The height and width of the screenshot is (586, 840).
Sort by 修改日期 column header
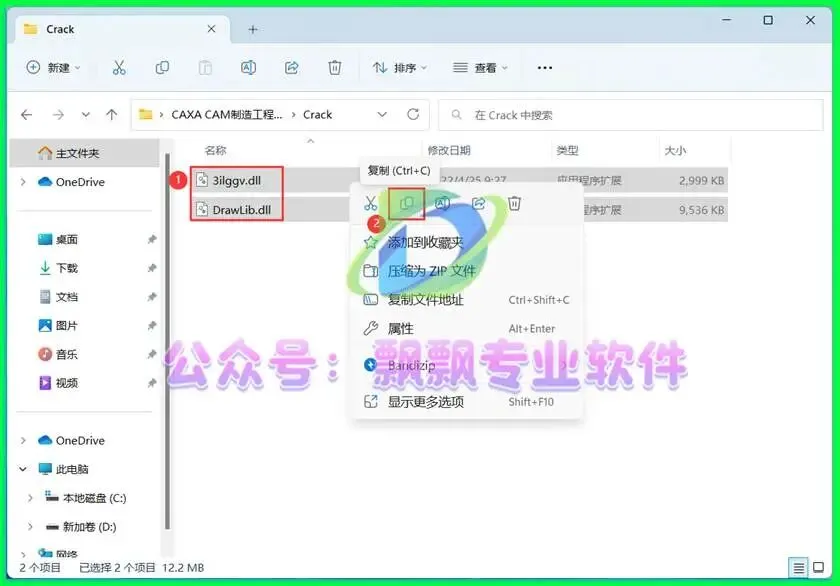[x=449, y=151]
